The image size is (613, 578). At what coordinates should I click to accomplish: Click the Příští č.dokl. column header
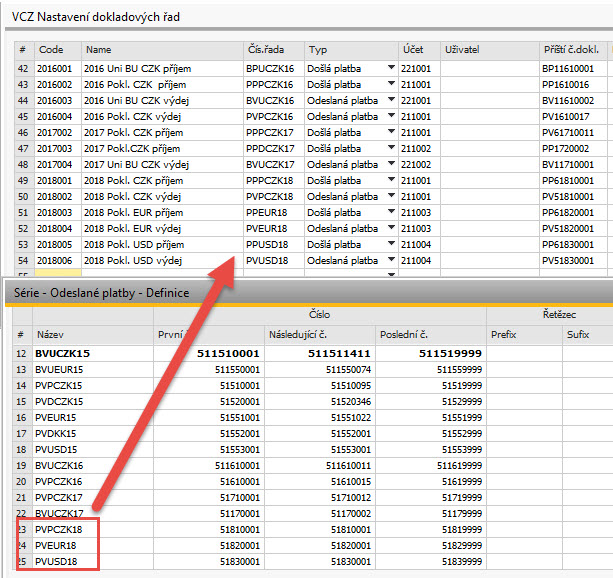(x=573, y=50)
